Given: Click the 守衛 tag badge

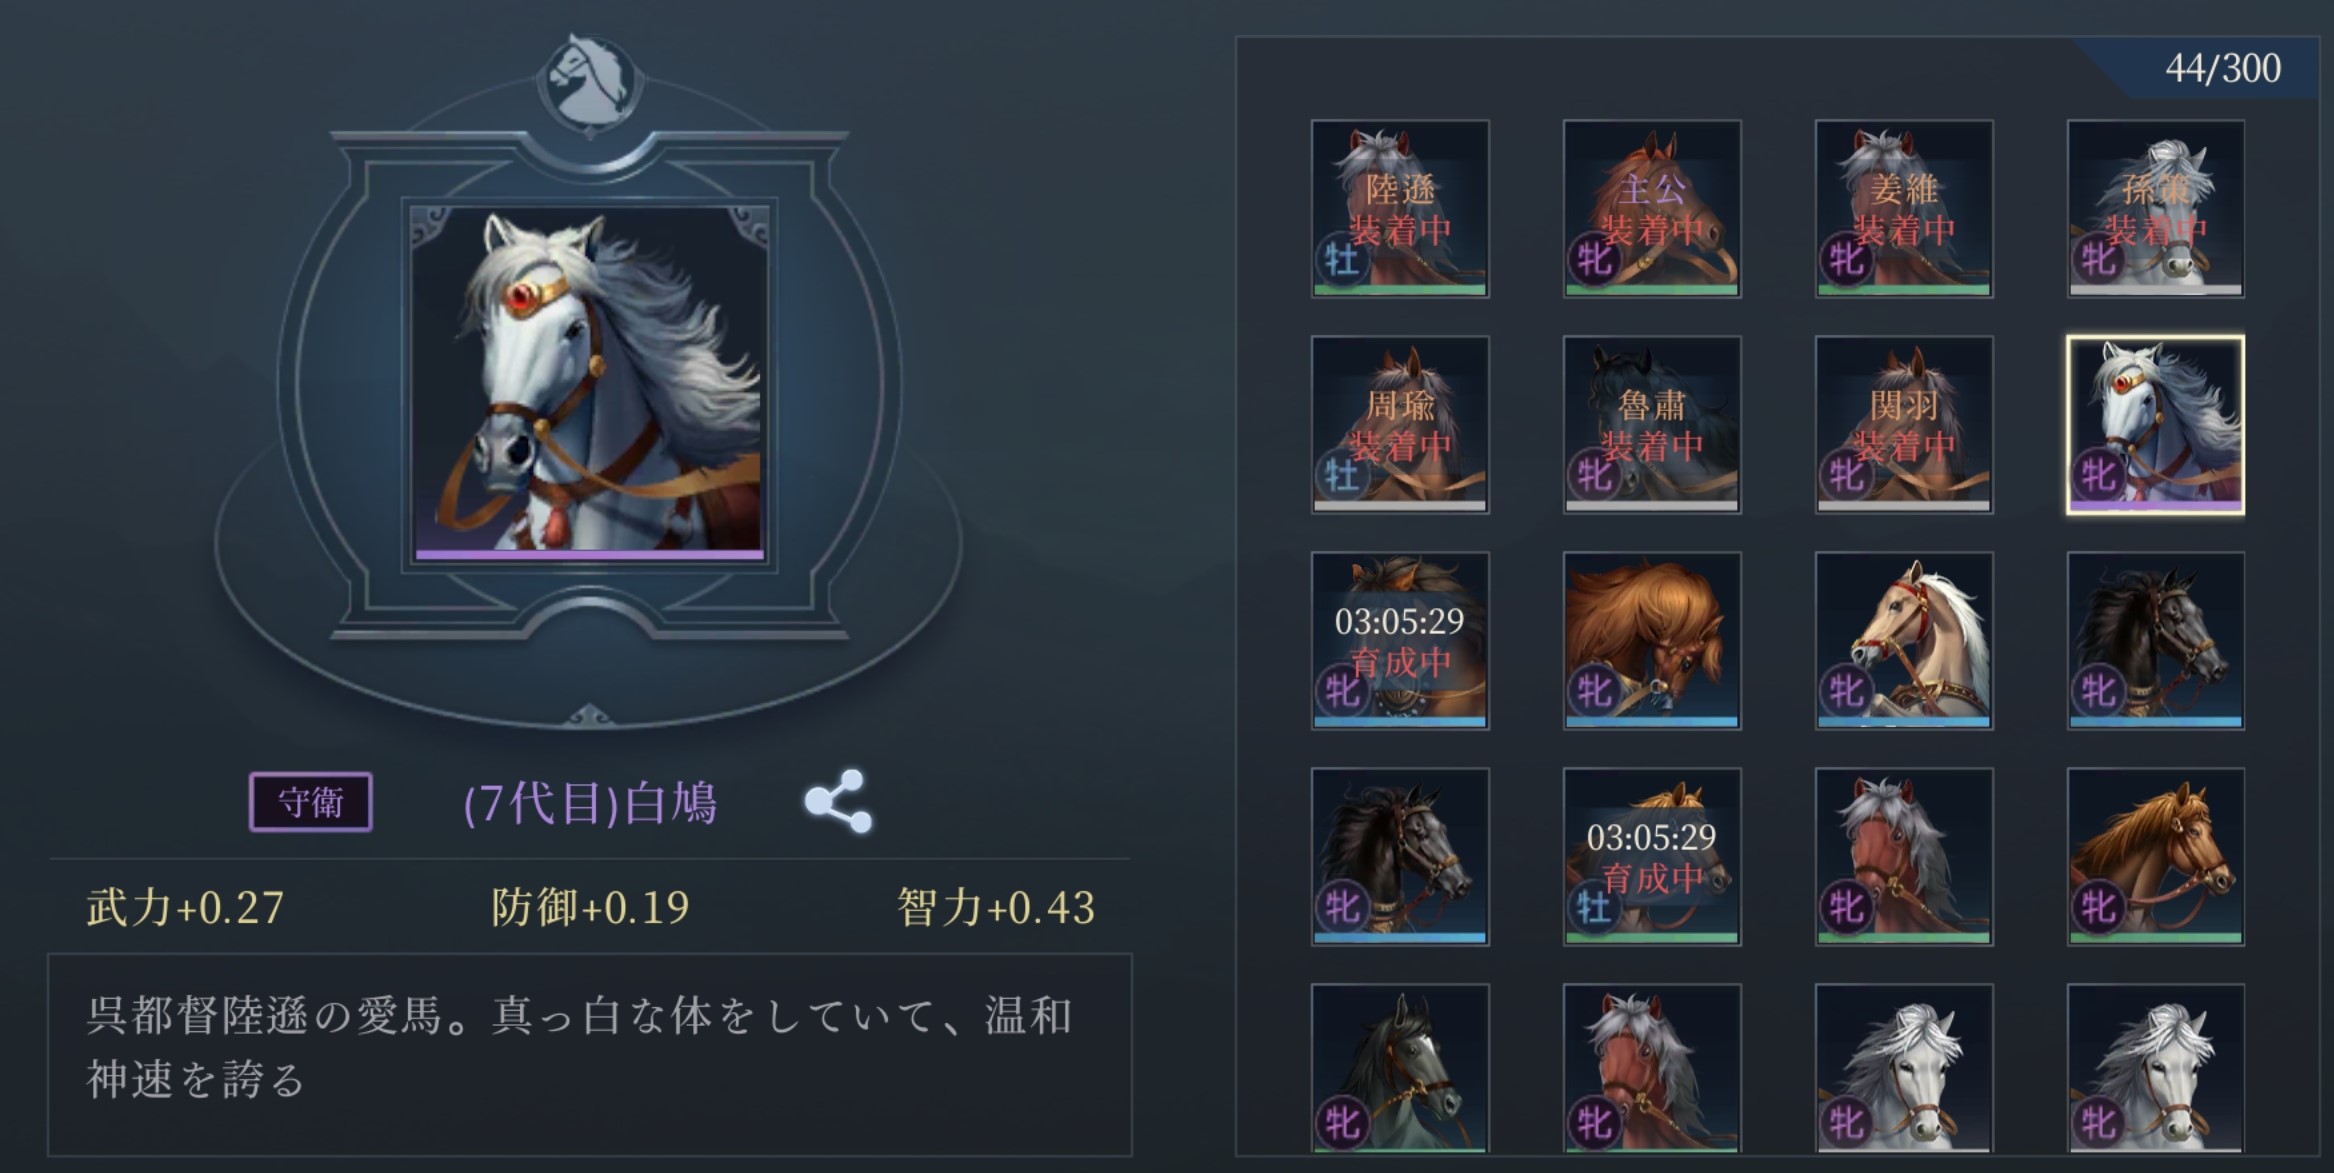Looking at the screenshot, I should (x=311, y=802).
